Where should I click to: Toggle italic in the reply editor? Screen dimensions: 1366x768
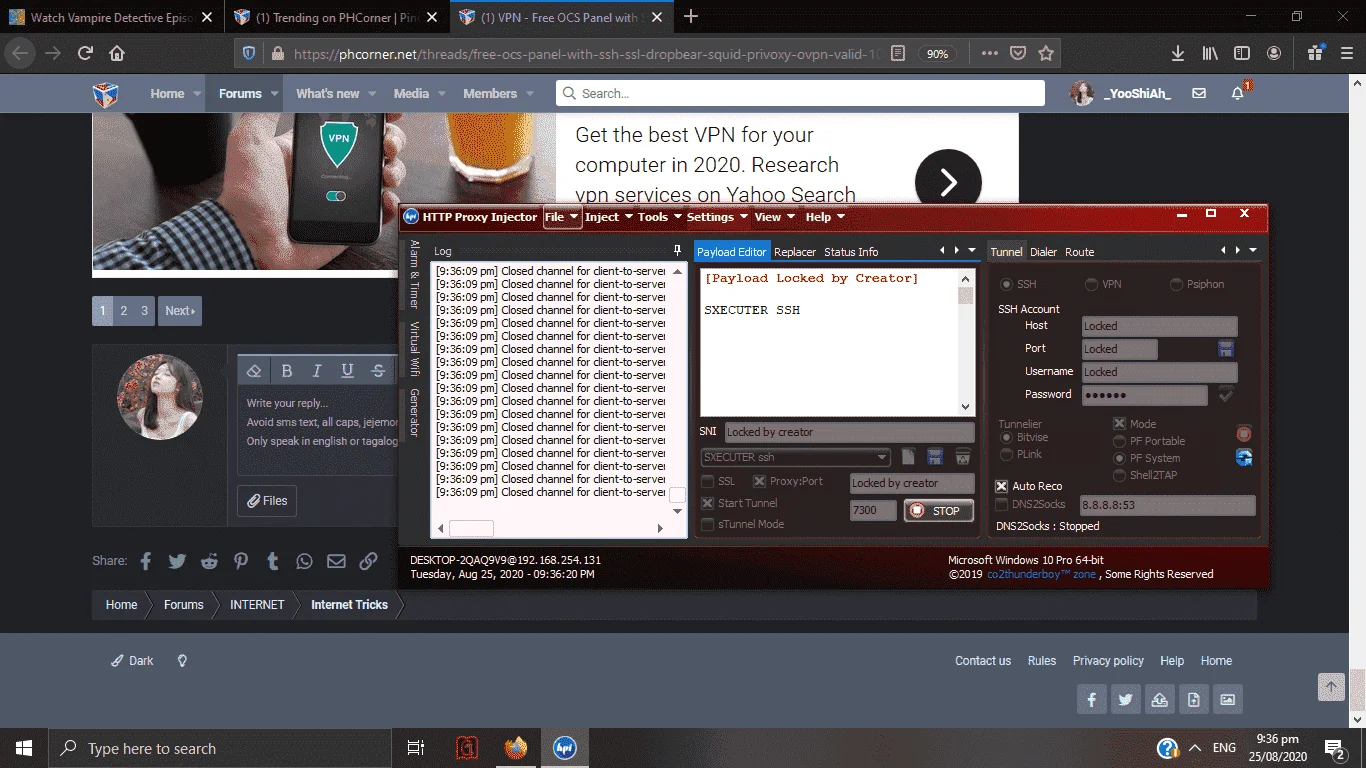(x=317, y=371)
